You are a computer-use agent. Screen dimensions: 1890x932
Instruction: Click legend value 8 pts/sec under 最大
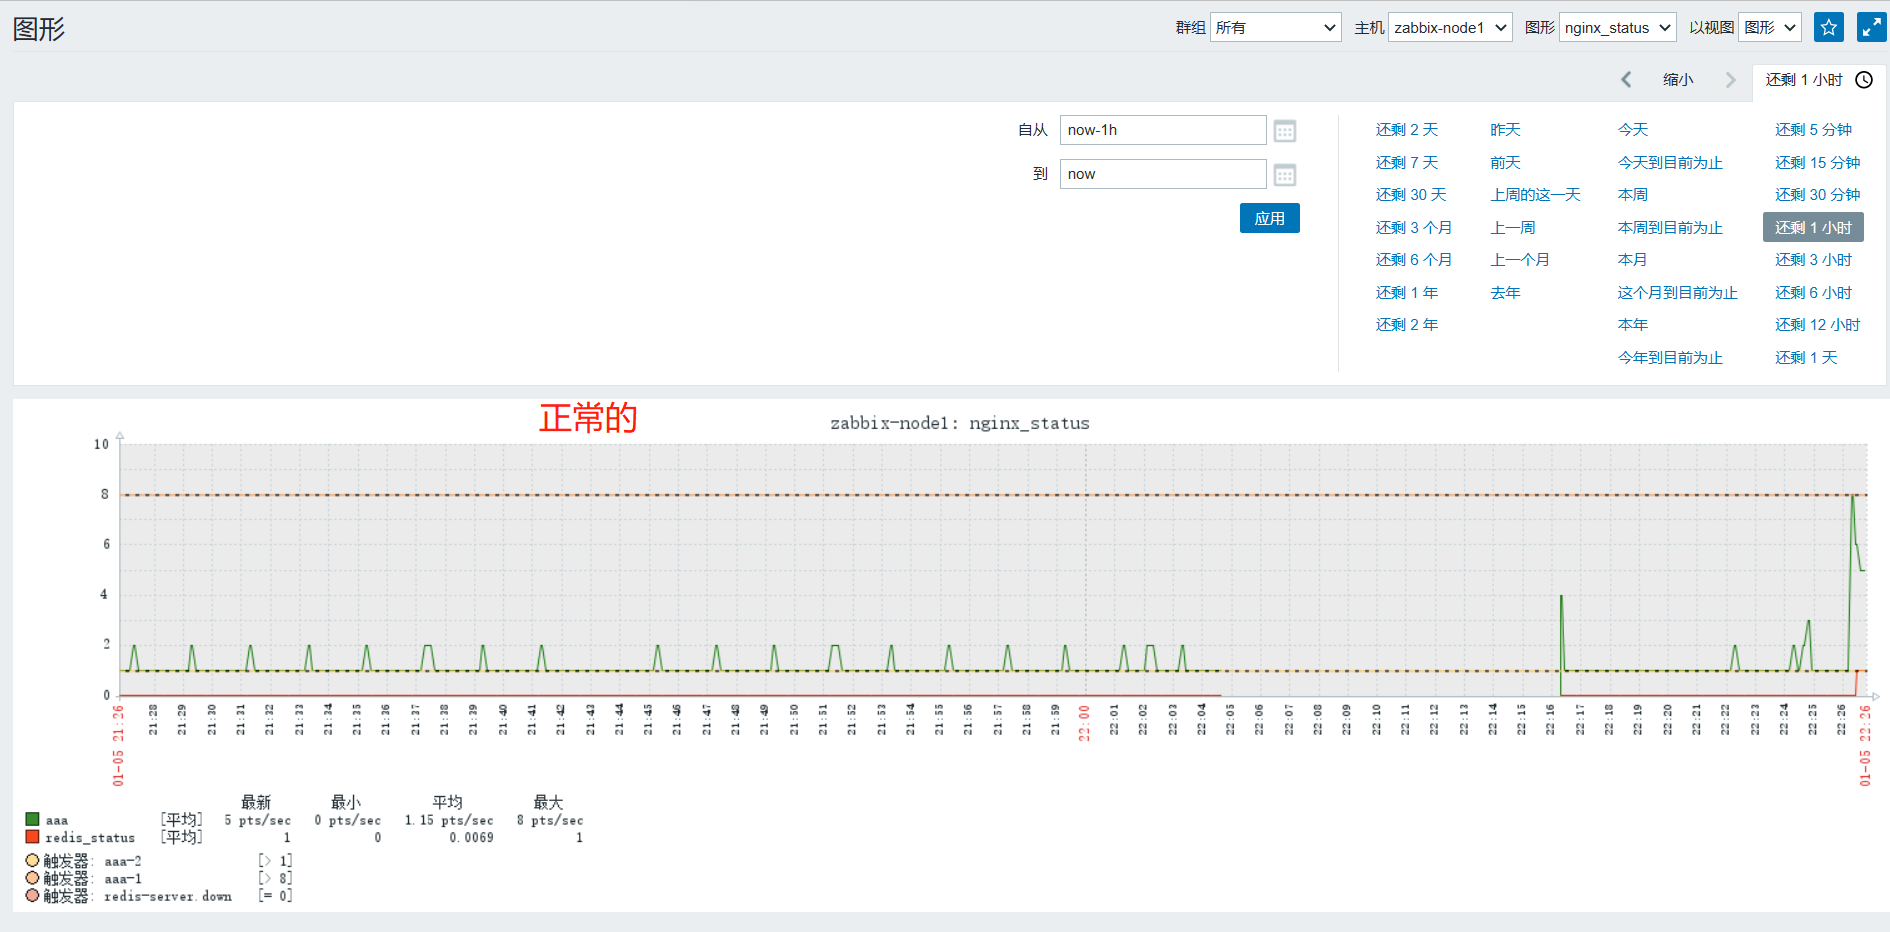pos(550,820)
